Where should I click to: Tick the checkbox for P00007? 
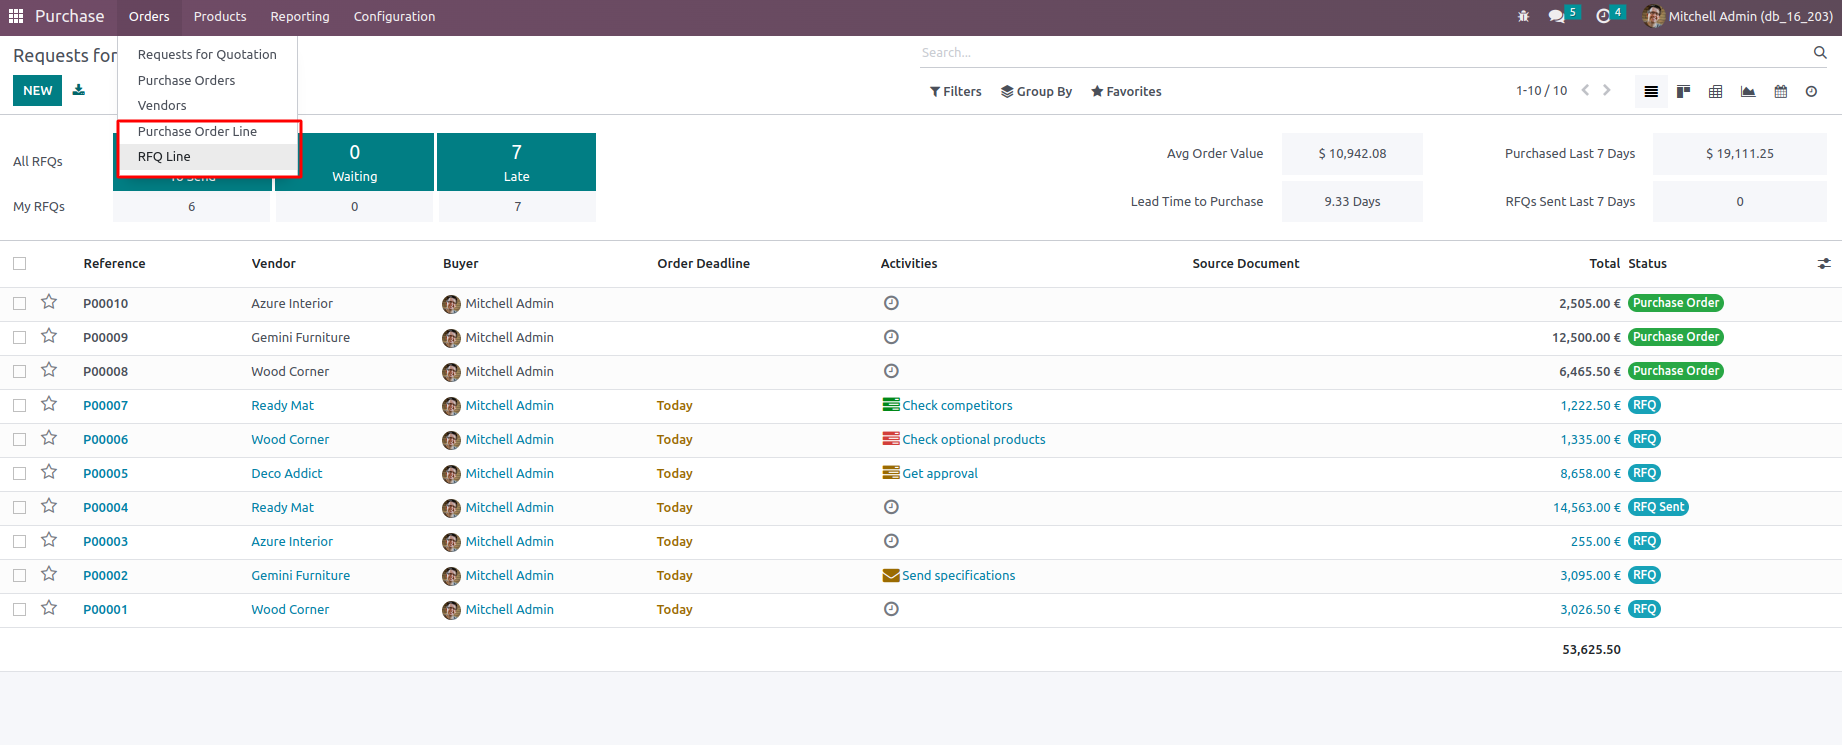click(20, 405)
